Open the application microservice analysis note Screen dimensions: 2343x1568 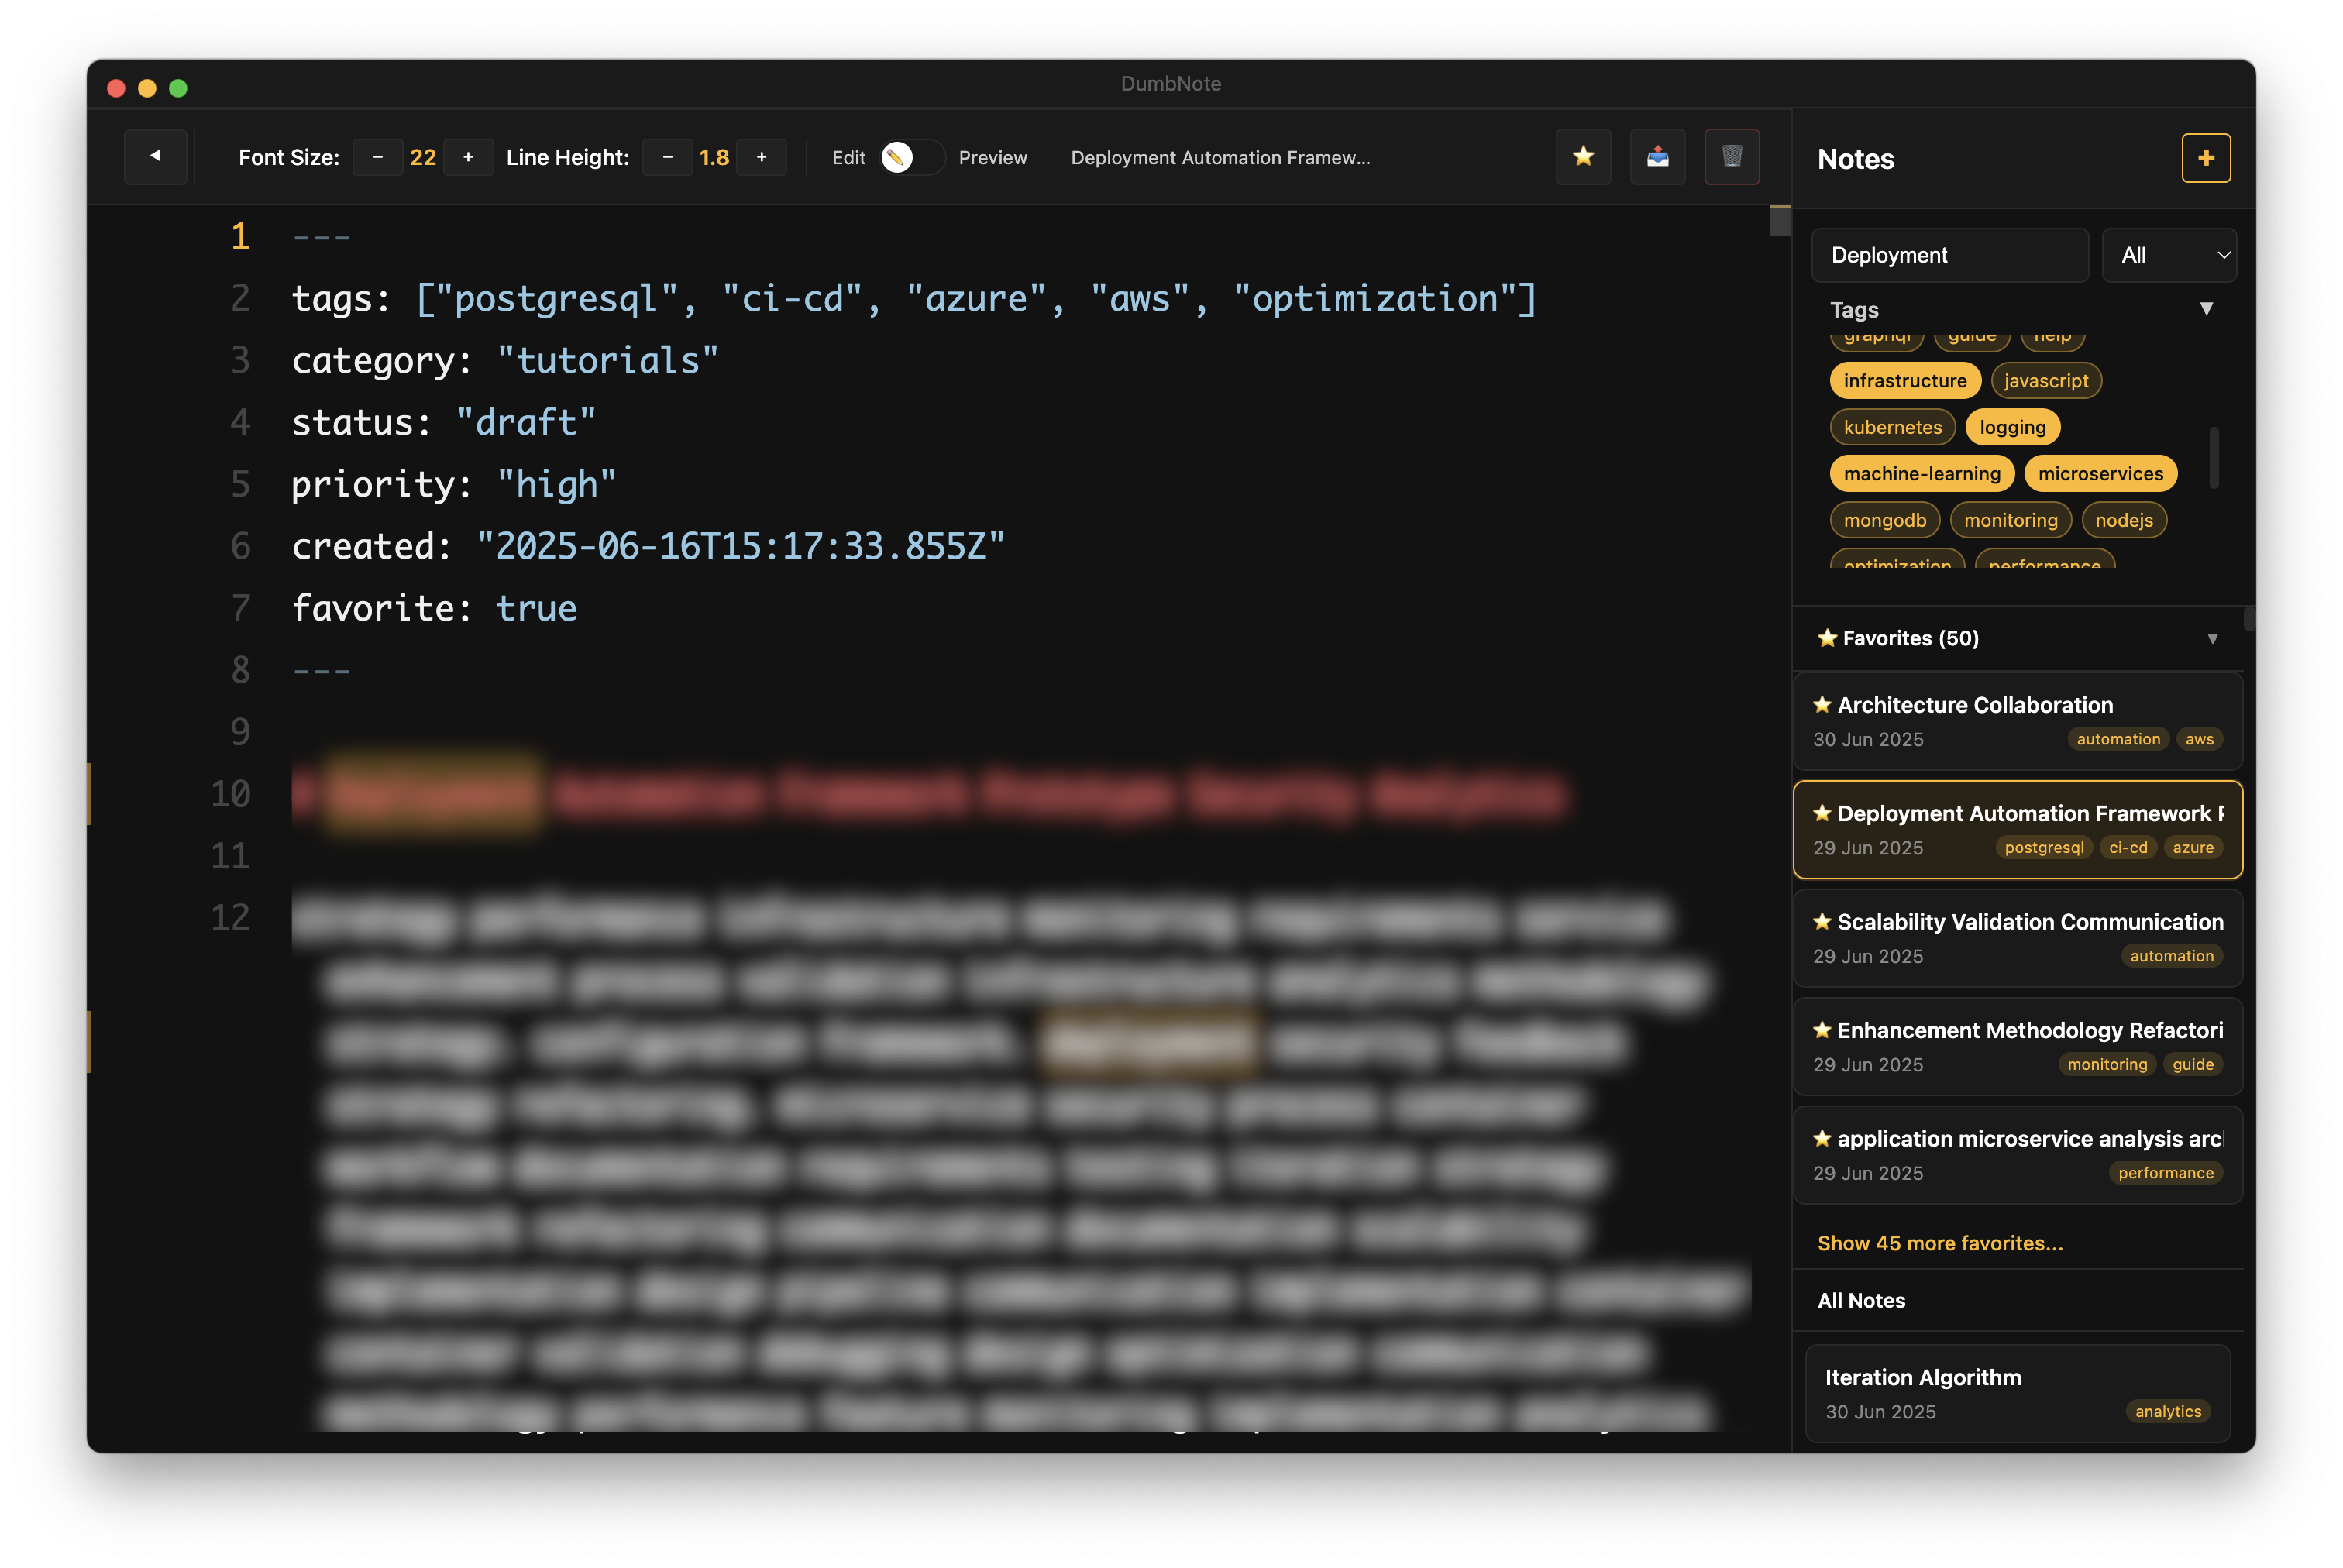(2017, 1155)
